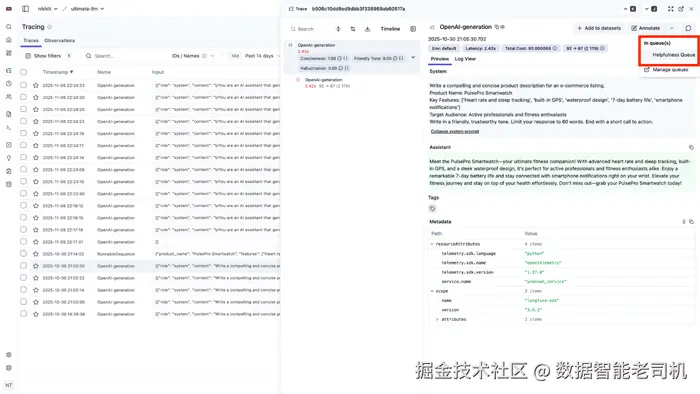700x394 pixels.
Task: Copy the OpenAI-generation observation ID icon
Action: click(x=496, y=27)
